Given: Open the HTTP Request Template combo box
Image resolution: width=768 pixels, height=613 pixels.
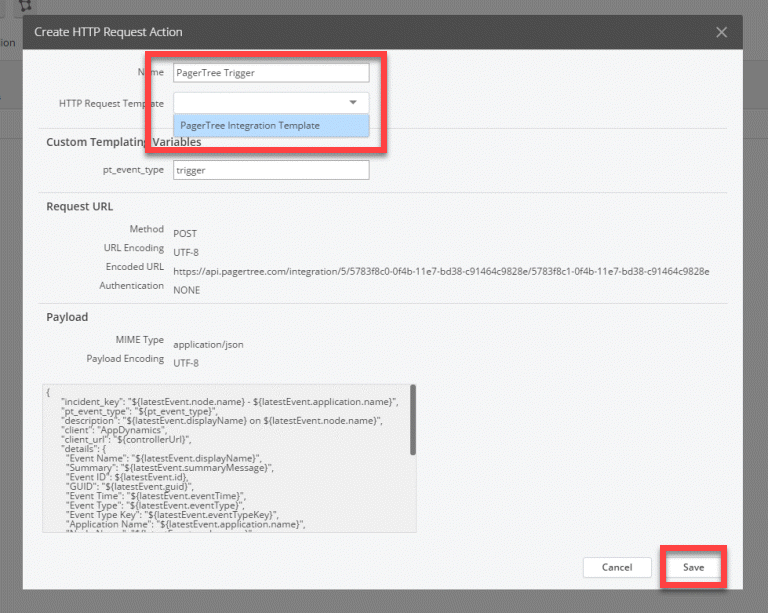Looking at the screenshot, I should [260, 103].
